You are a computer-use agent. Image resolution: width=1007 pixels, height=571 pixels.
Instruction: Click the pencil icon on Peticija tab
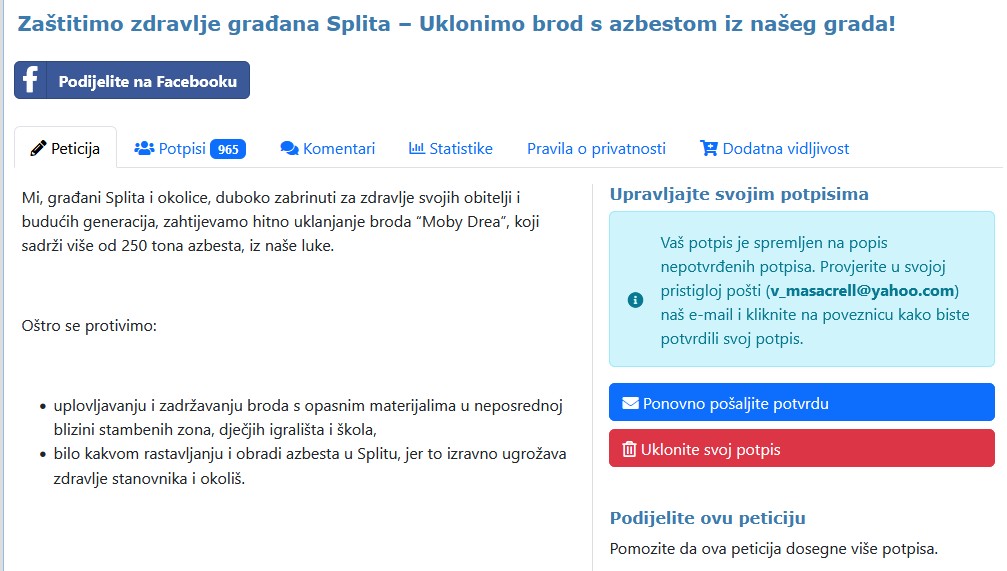click(38, 148)
